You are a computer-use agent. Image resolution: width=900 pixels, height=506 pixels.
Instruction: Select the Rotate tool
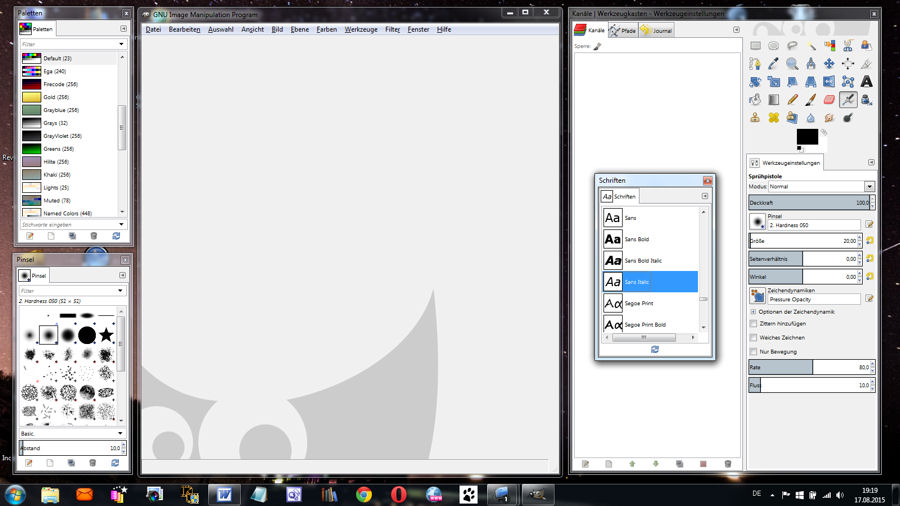click(755, 82)
